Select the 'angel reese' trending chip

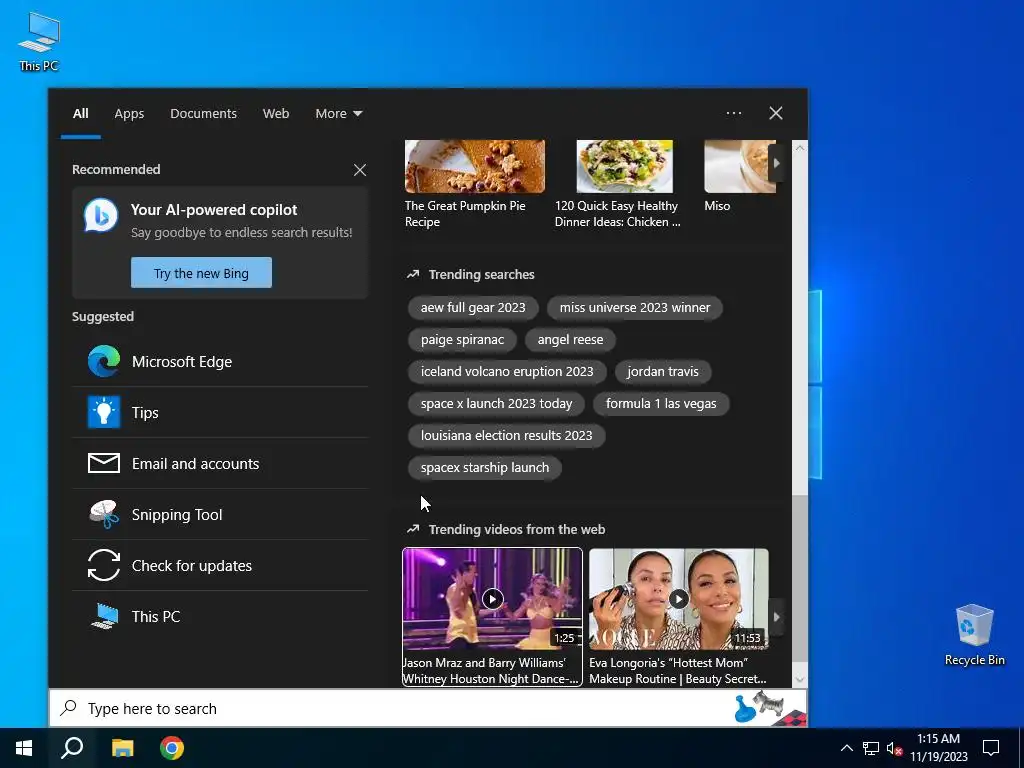(570, 340)
